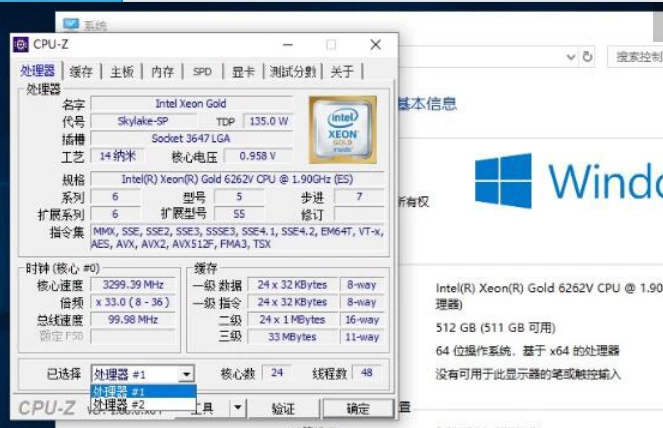Click the 验证 button
This screenshot has height=428, width=663.
[283, 409]
